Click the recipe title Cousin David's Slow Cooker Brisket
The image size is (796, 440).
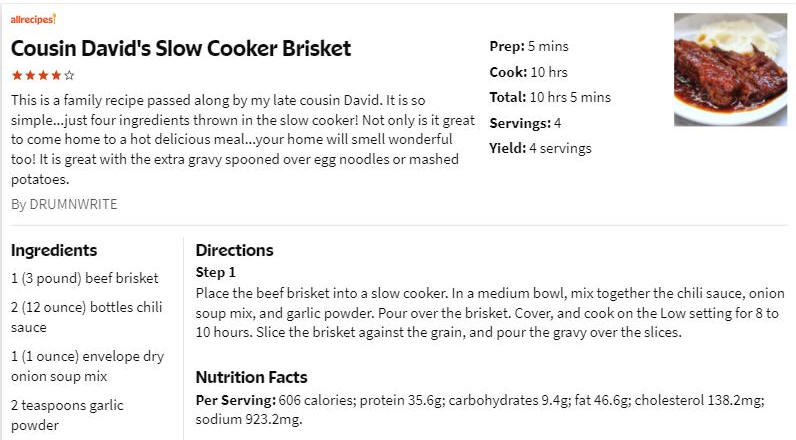[181, 48]
